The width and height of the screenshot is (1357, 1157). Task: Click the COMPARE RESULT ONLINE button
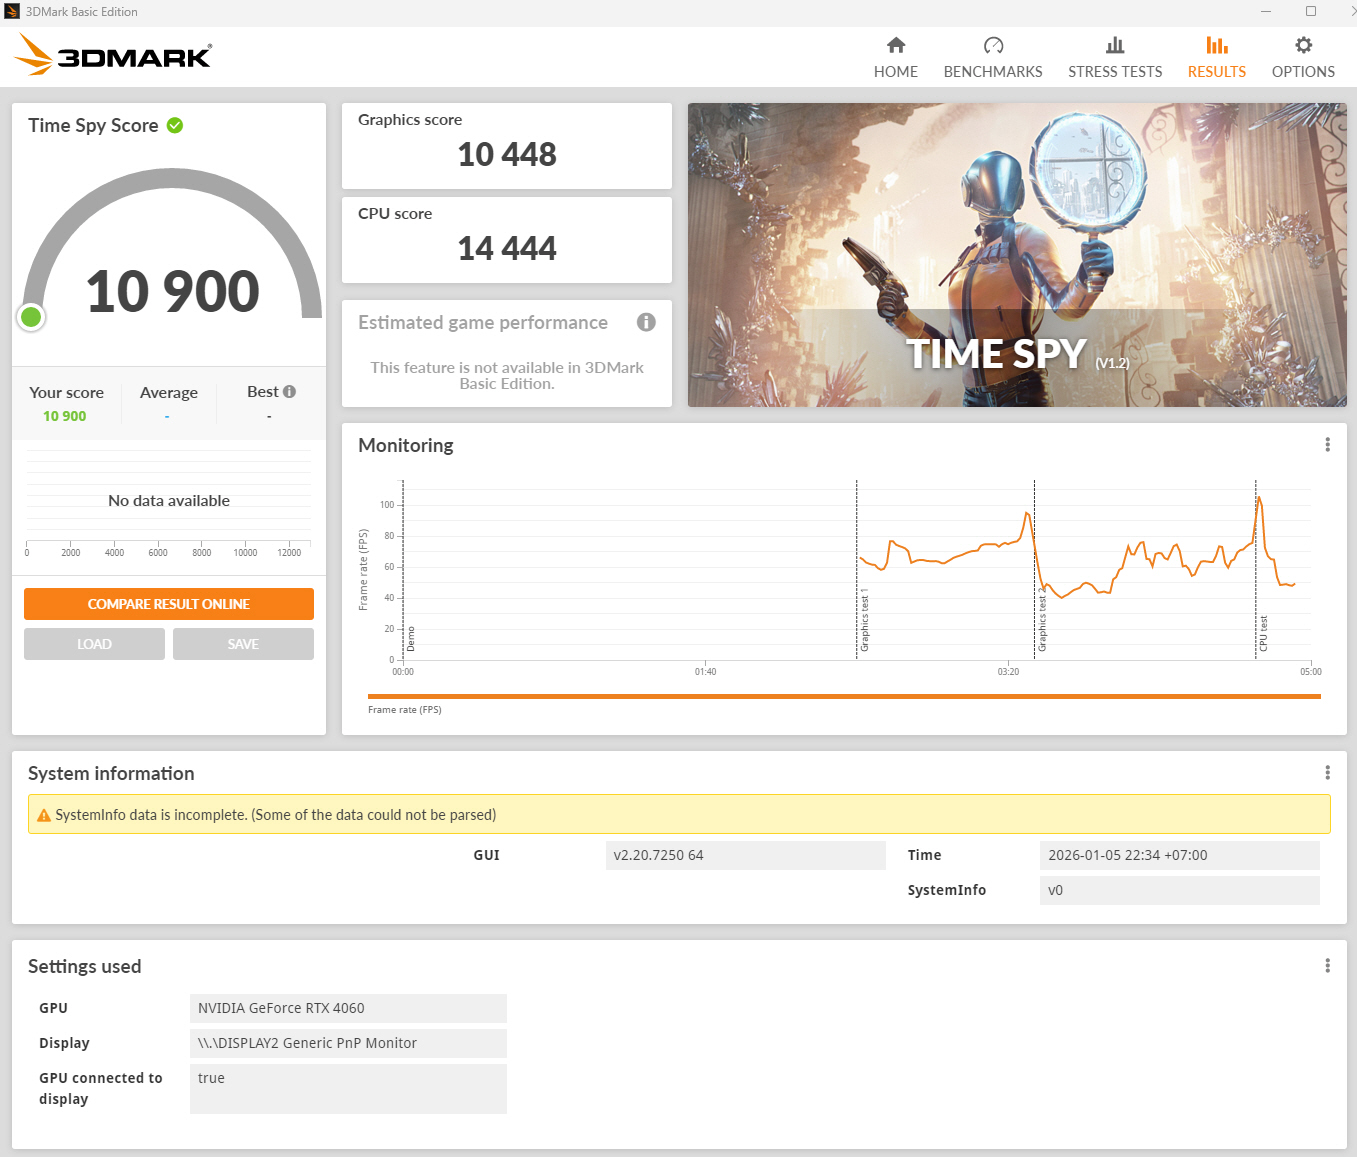pyautogui.click(x=169, y=604)
